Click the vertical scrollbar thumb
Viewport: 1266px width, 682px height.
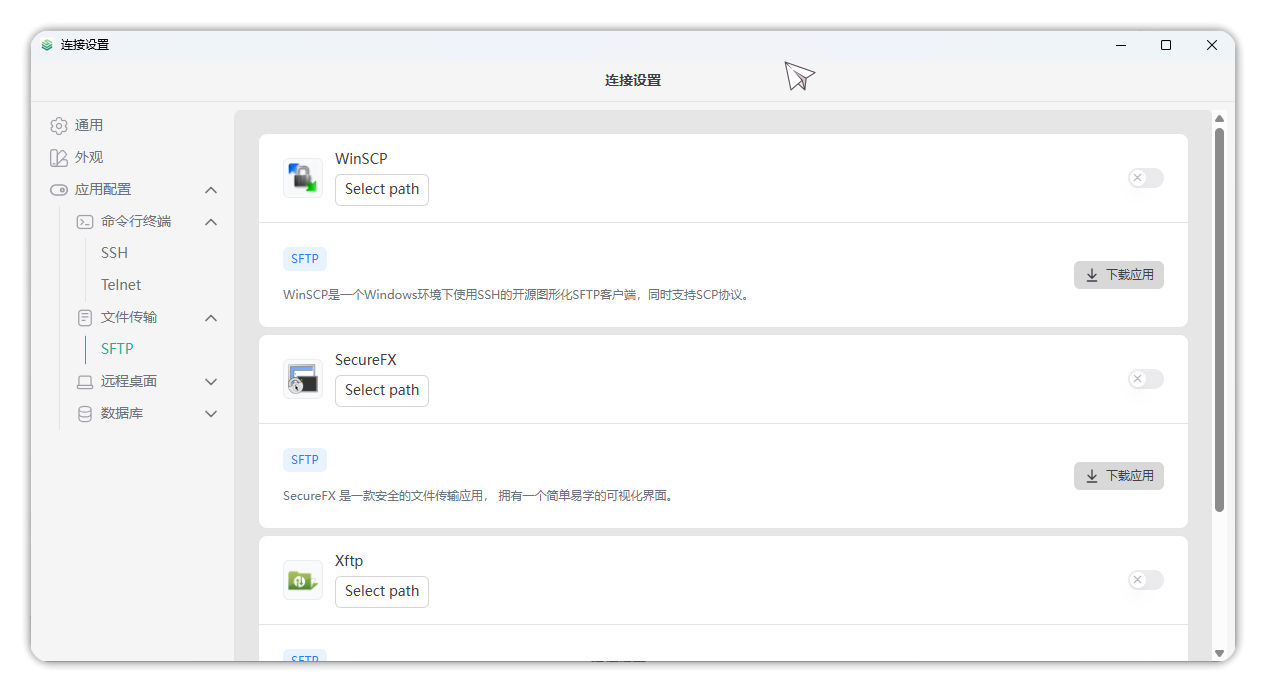pos(1219,320)
